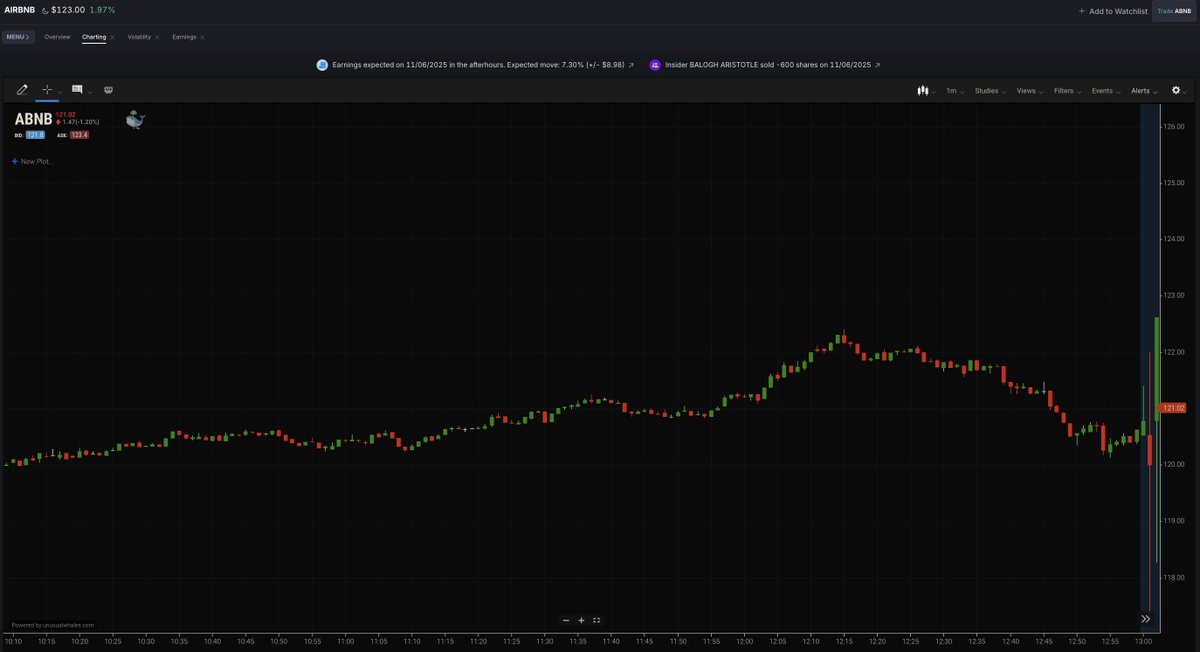Viewport: 1200px width, 652px height.
Task: Open the candlestick chart type menu
Action: (925, 90)
